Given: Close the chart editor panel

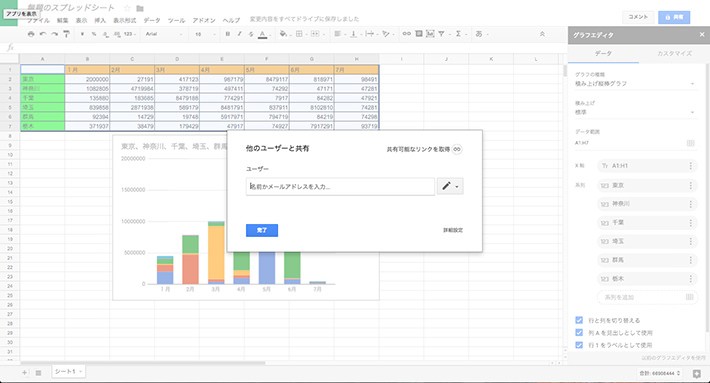Looking at the screenshot, I should pos(702,35).
